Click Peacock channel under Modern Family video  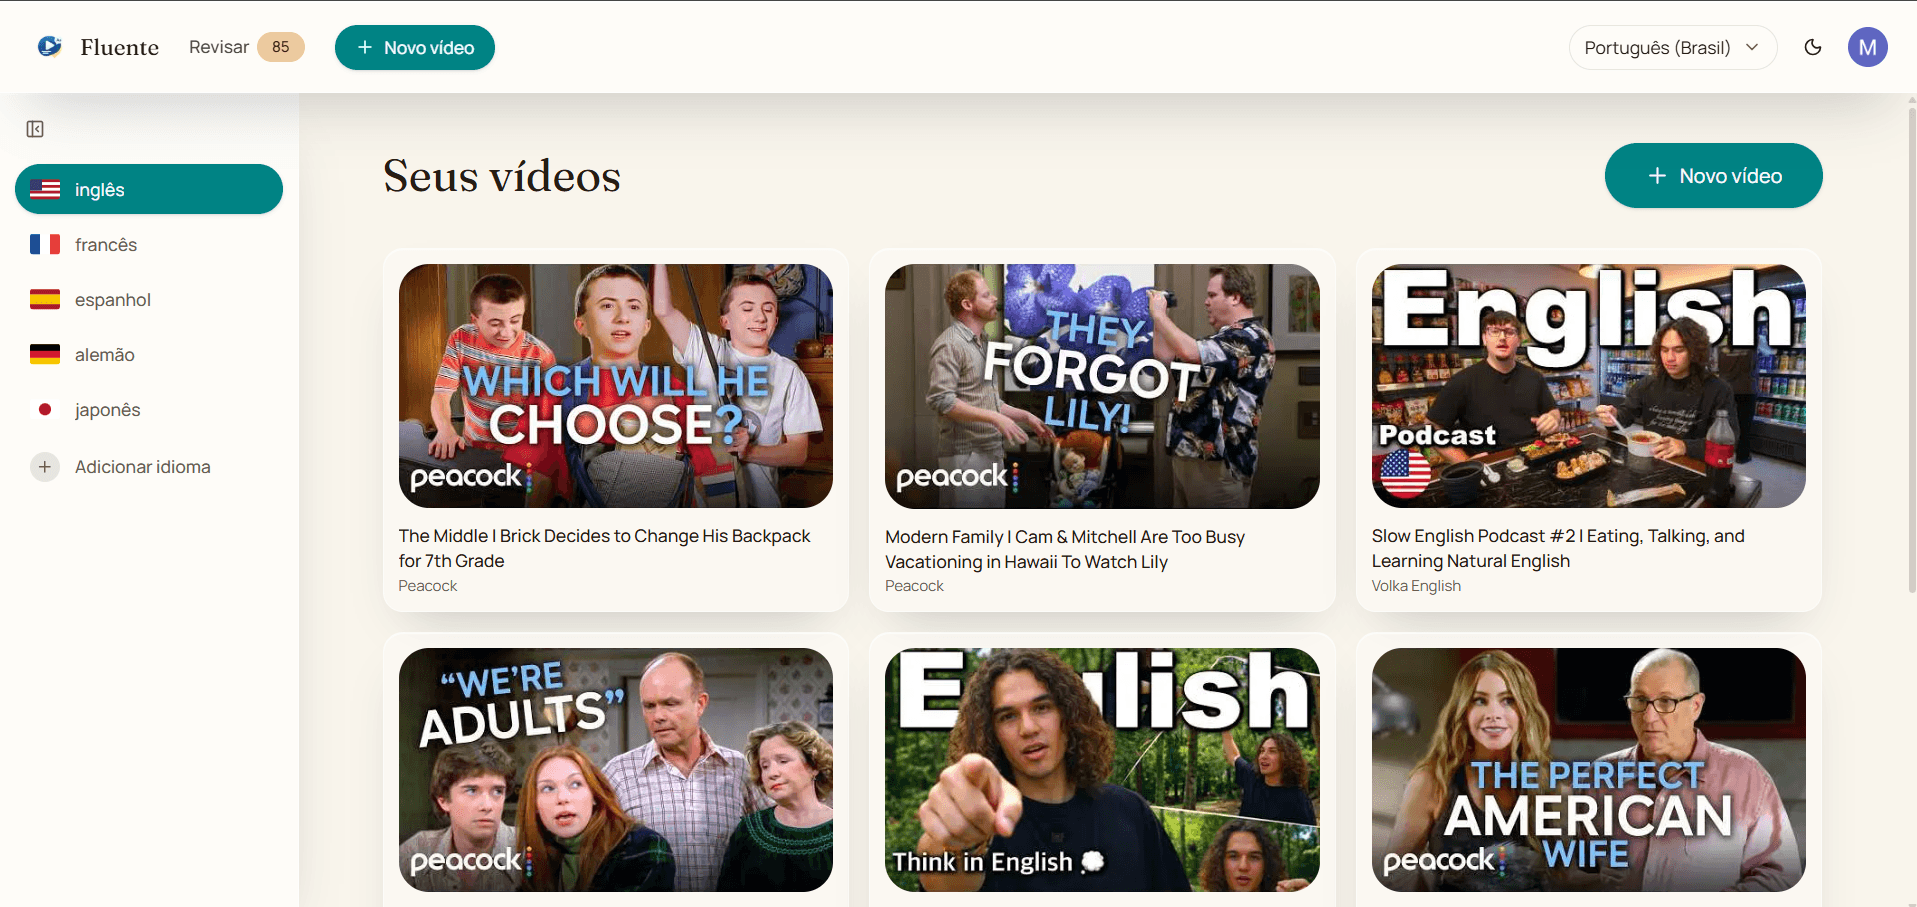pyautogui.click(x=914, y=586)
